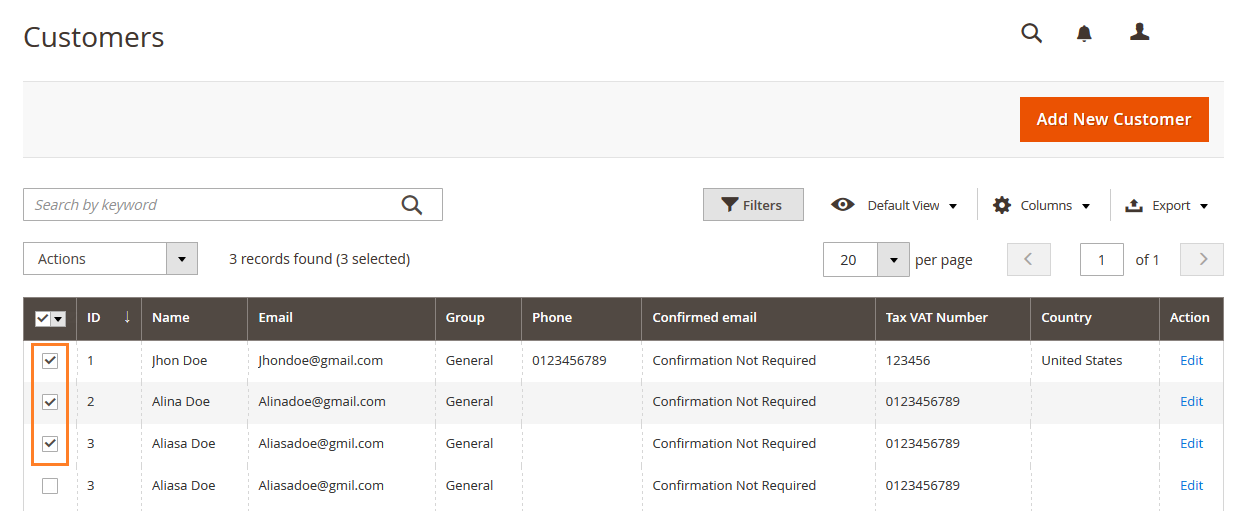Click the eye icon beside Default View
The height and width of the screenshot is (511, 1253).
843,205
